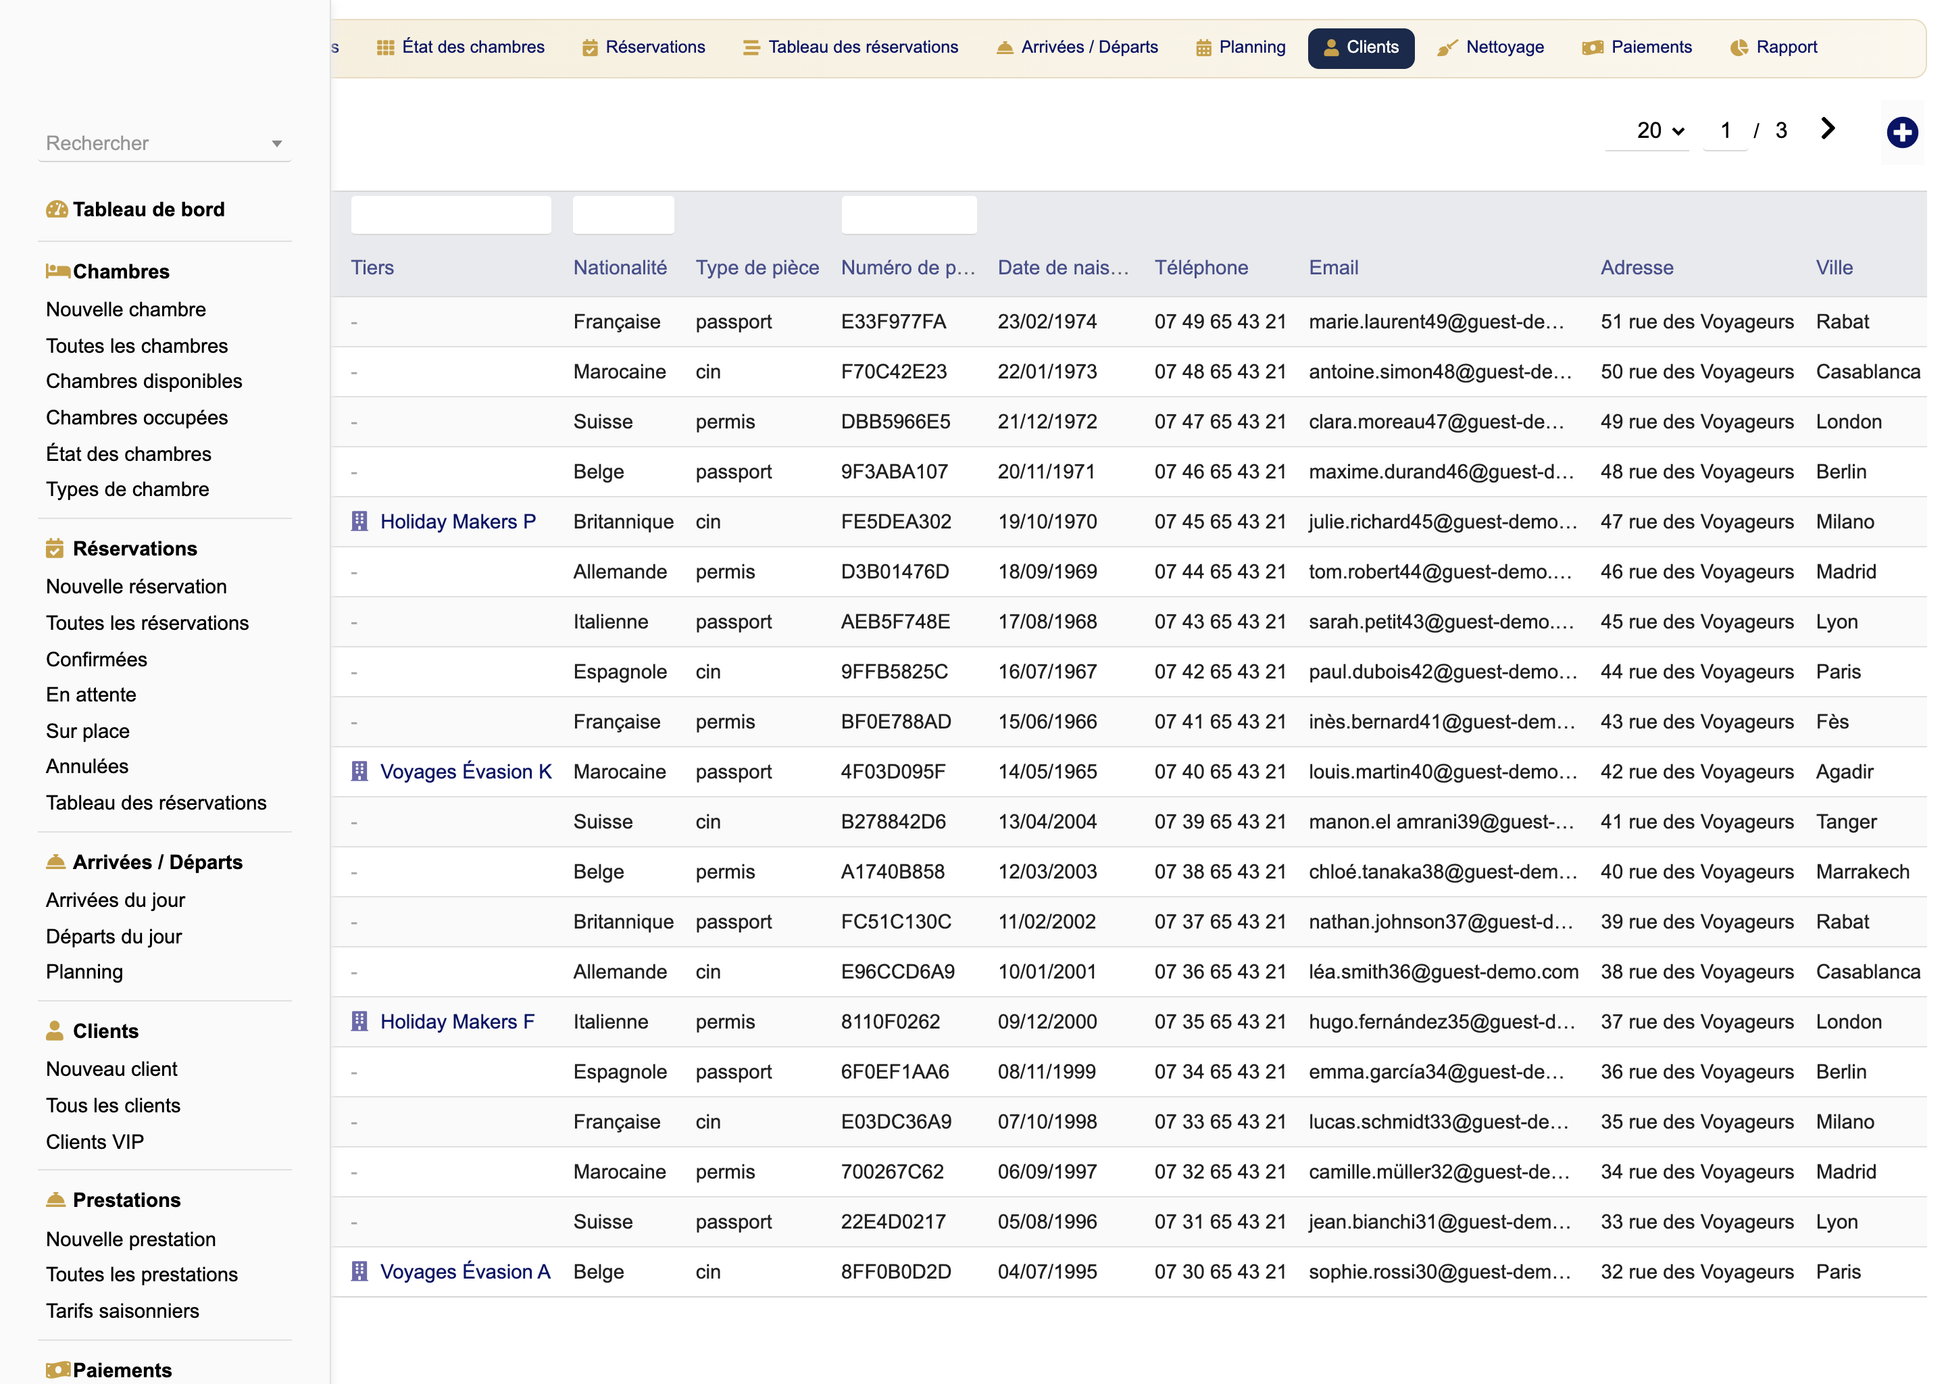Sort by Ville column header
This screenshot has width=1946, height=1384.
coord(1834,267)
